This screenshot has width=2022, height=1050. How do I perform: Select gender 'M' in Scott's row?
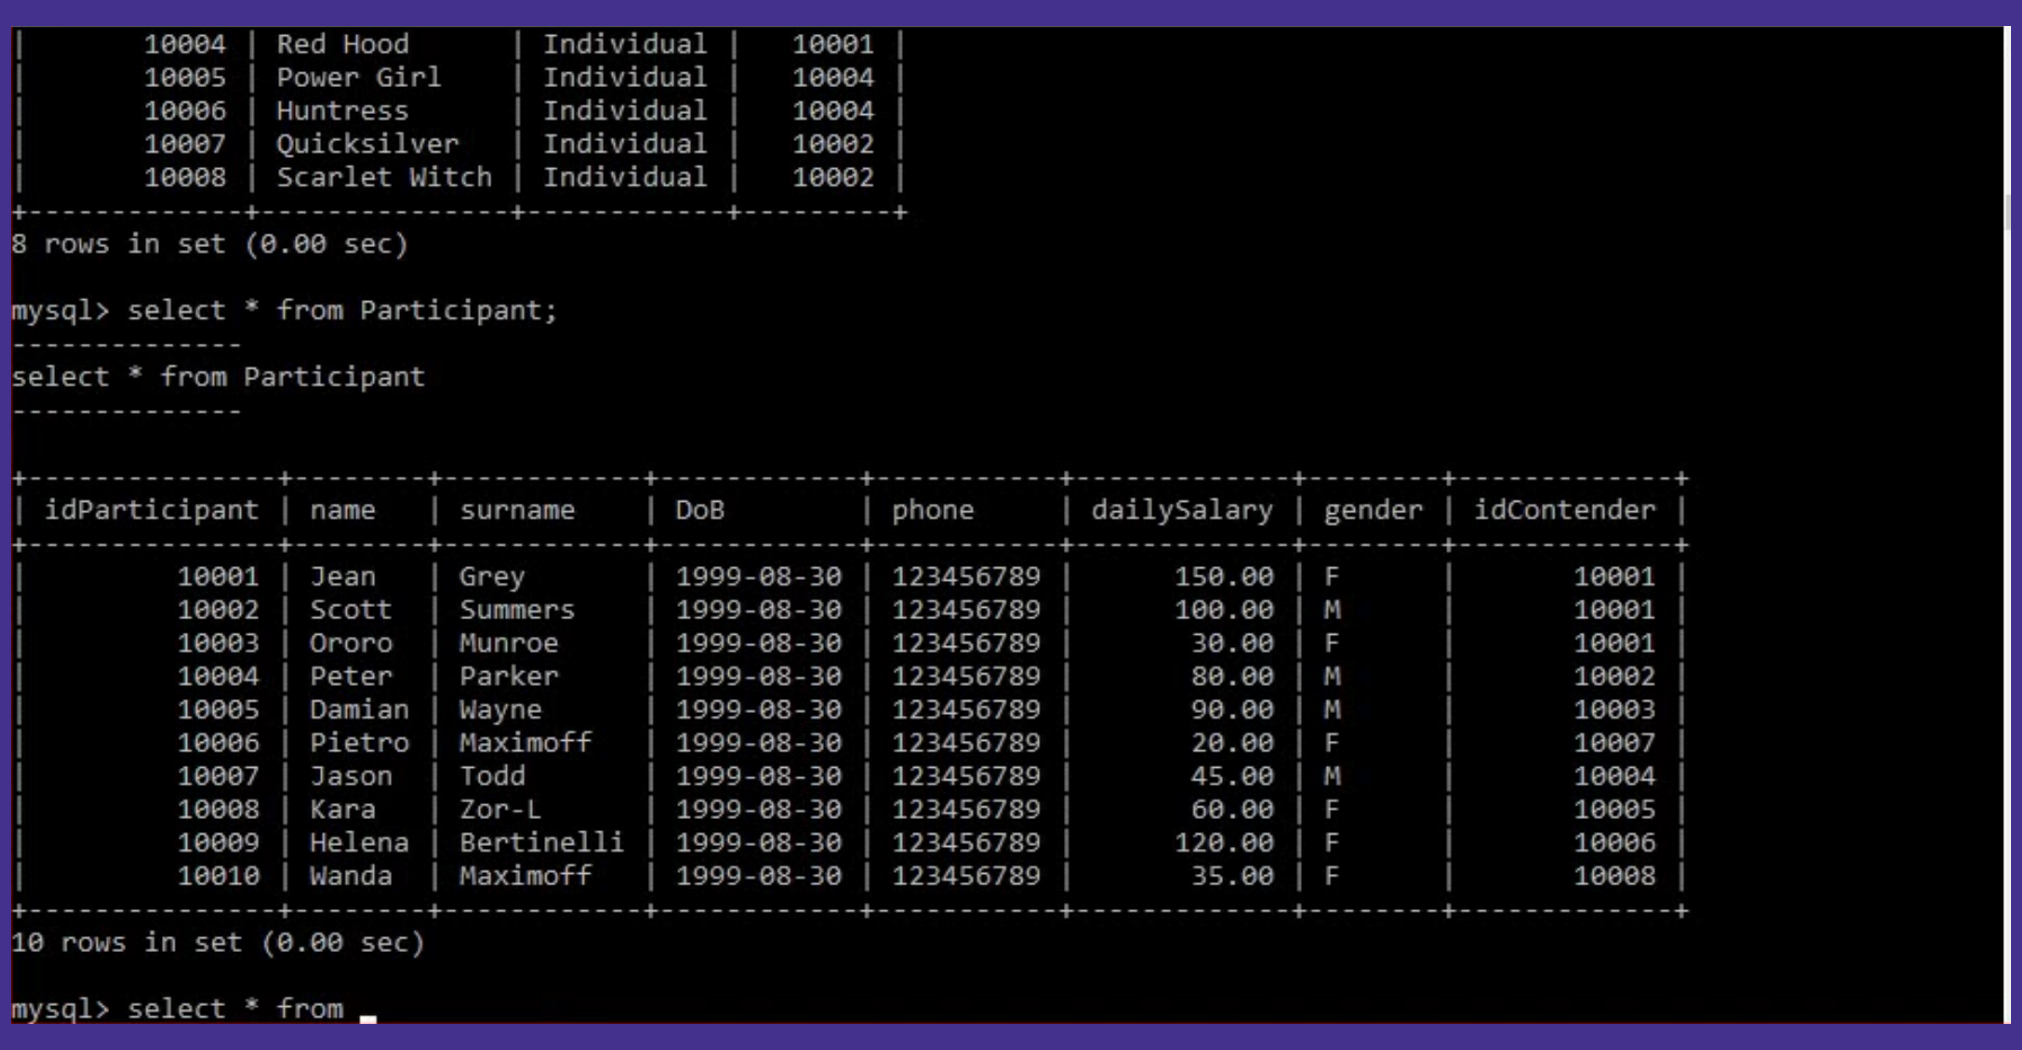[1332, 609]
